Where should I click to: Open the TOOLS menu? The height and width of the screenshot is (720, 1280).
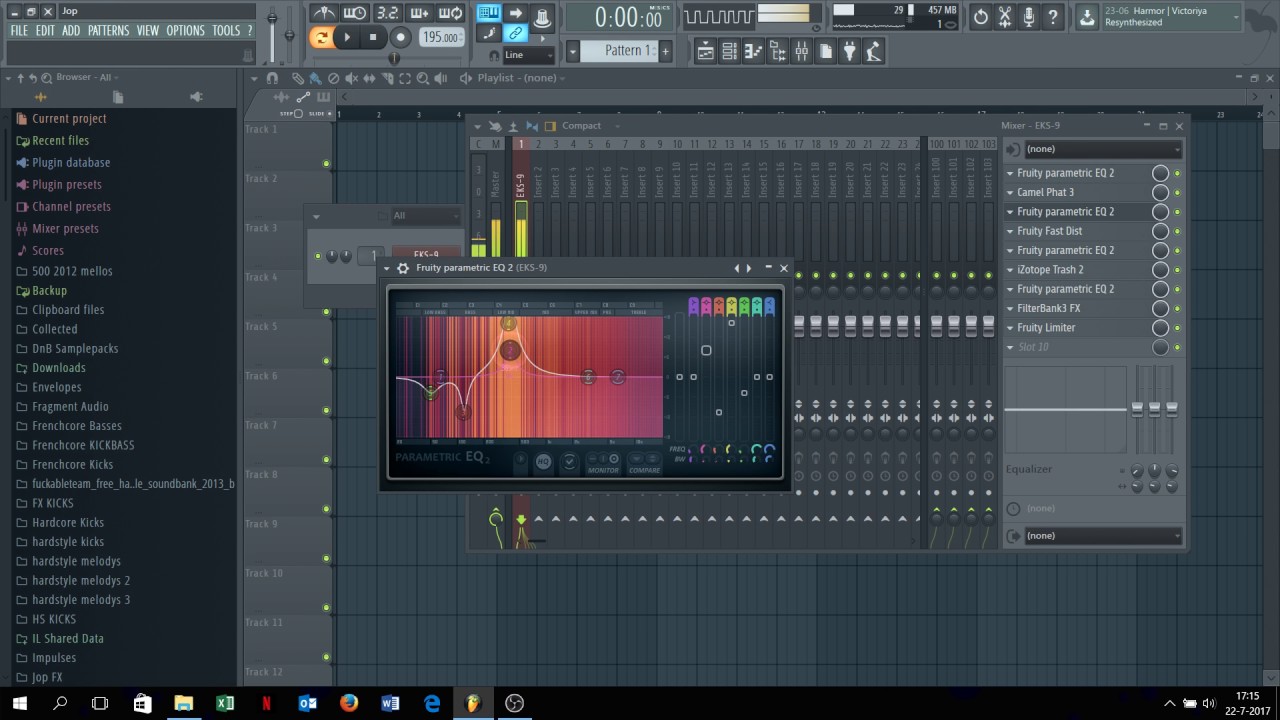tap(226, 31)
